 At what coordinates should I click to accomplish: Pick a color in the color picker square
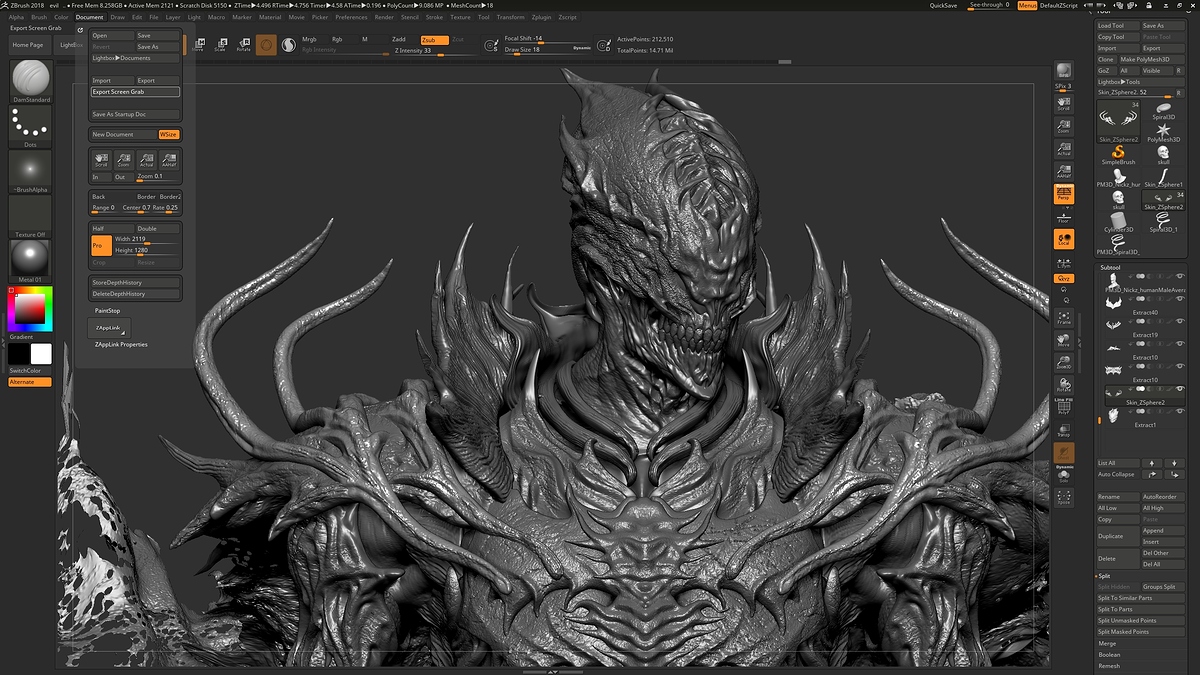tap(30, 309)
